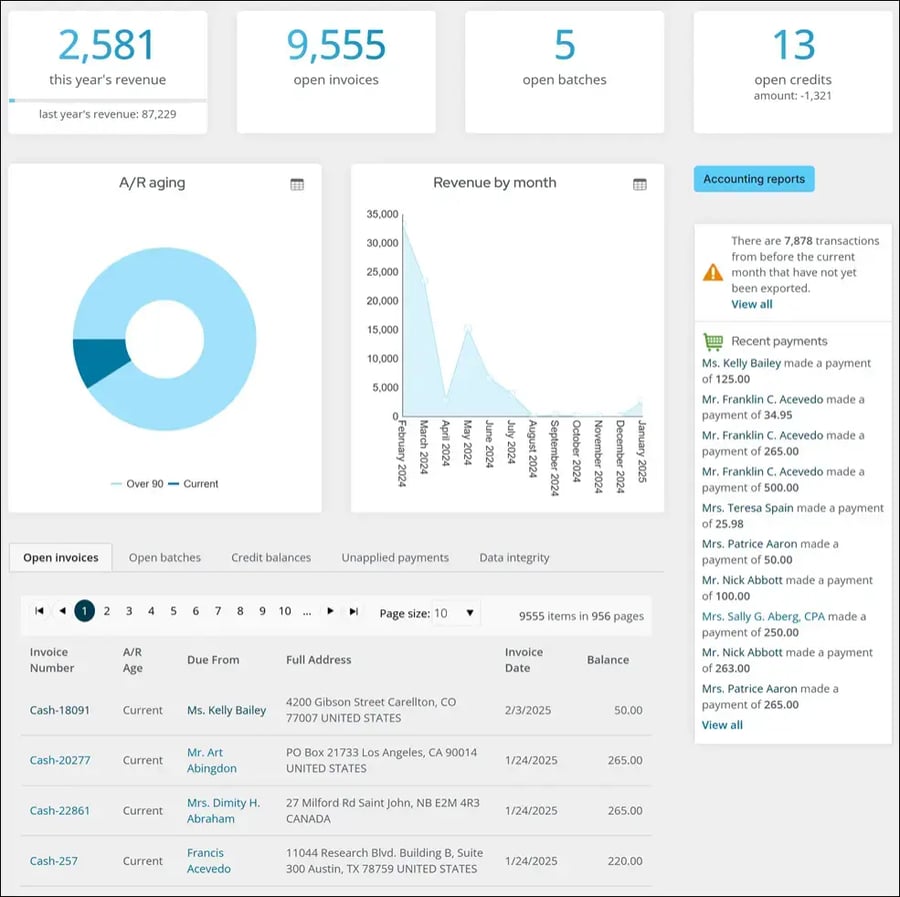Open calendar icon on A/R aging card

(296, 184)
